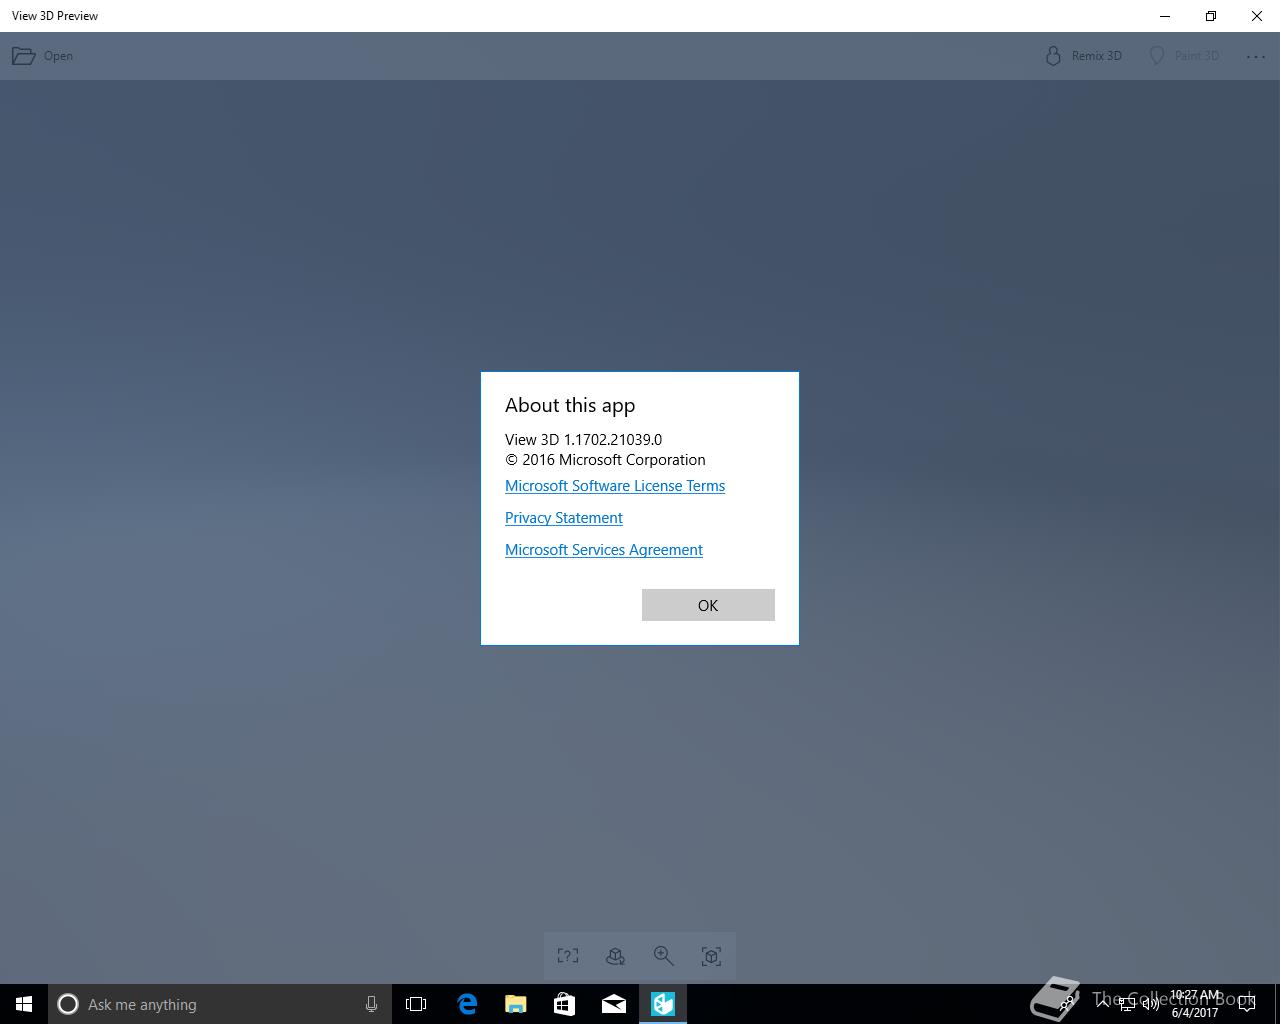Click the network icon in system tray

tap(1127, 1004)
